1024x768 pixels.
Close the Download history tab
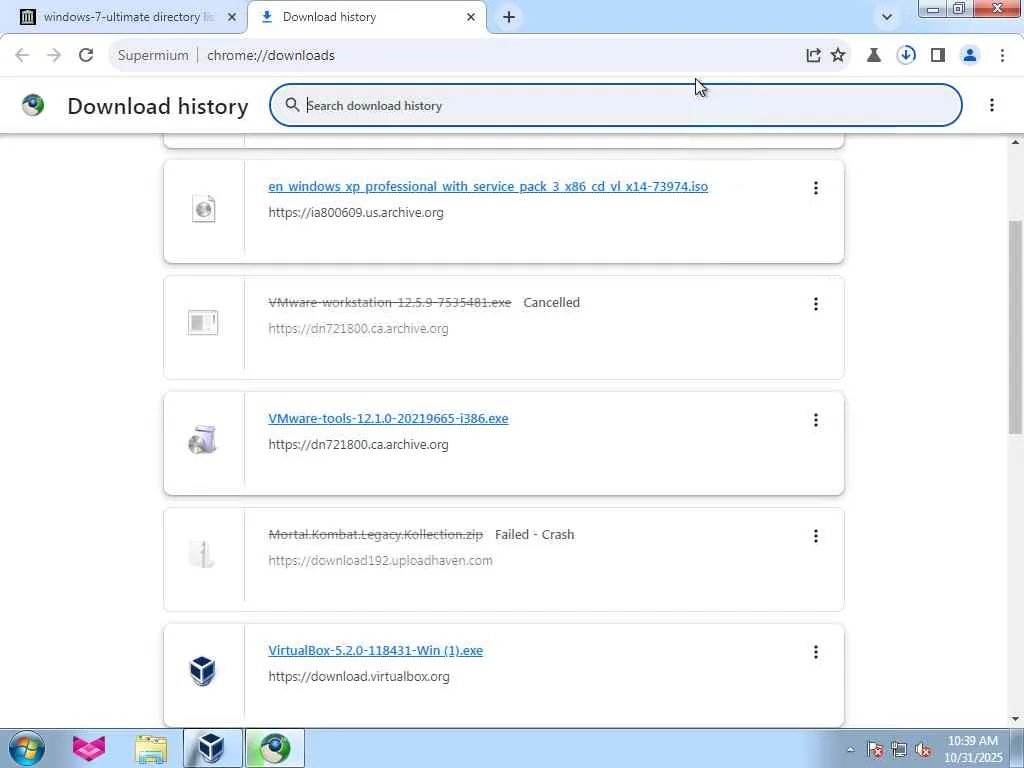click(x=471, y=17)
